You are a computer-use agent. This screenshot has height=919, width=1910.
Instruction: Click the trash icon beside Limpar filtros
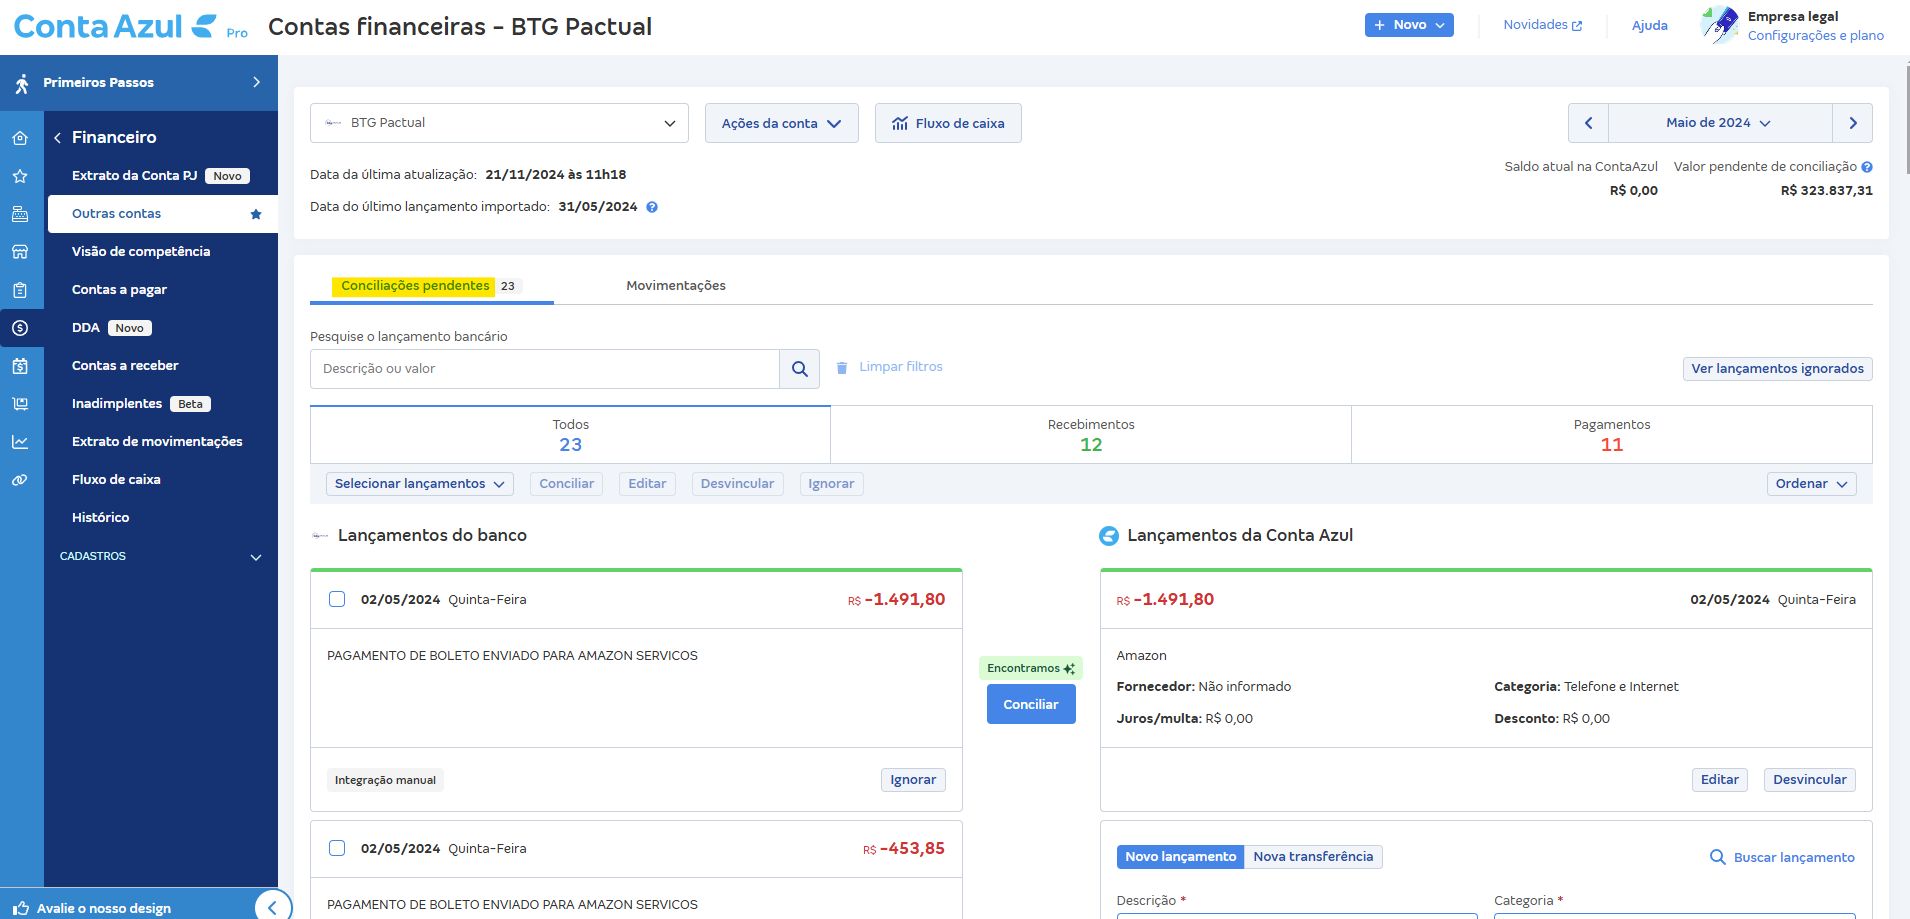[x=842, y=368]
